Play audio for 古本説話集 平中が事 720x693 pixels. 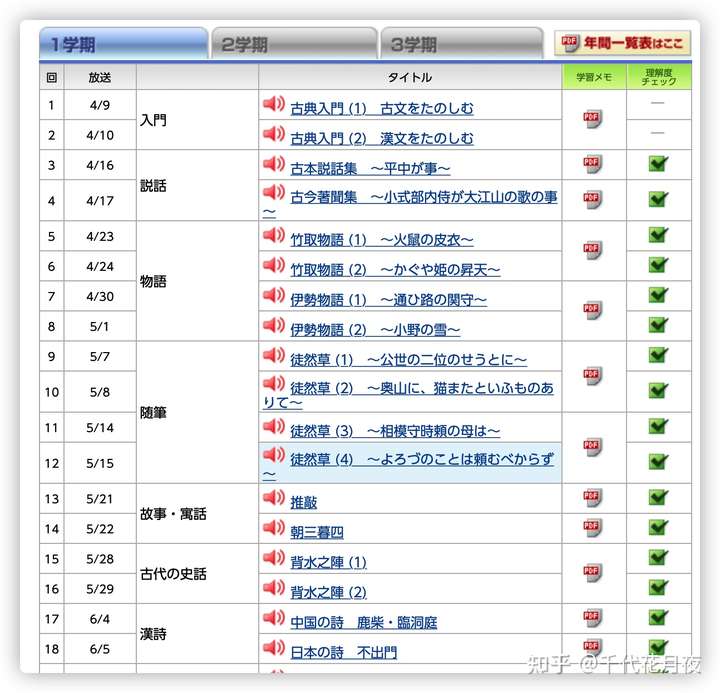point(274,164)
